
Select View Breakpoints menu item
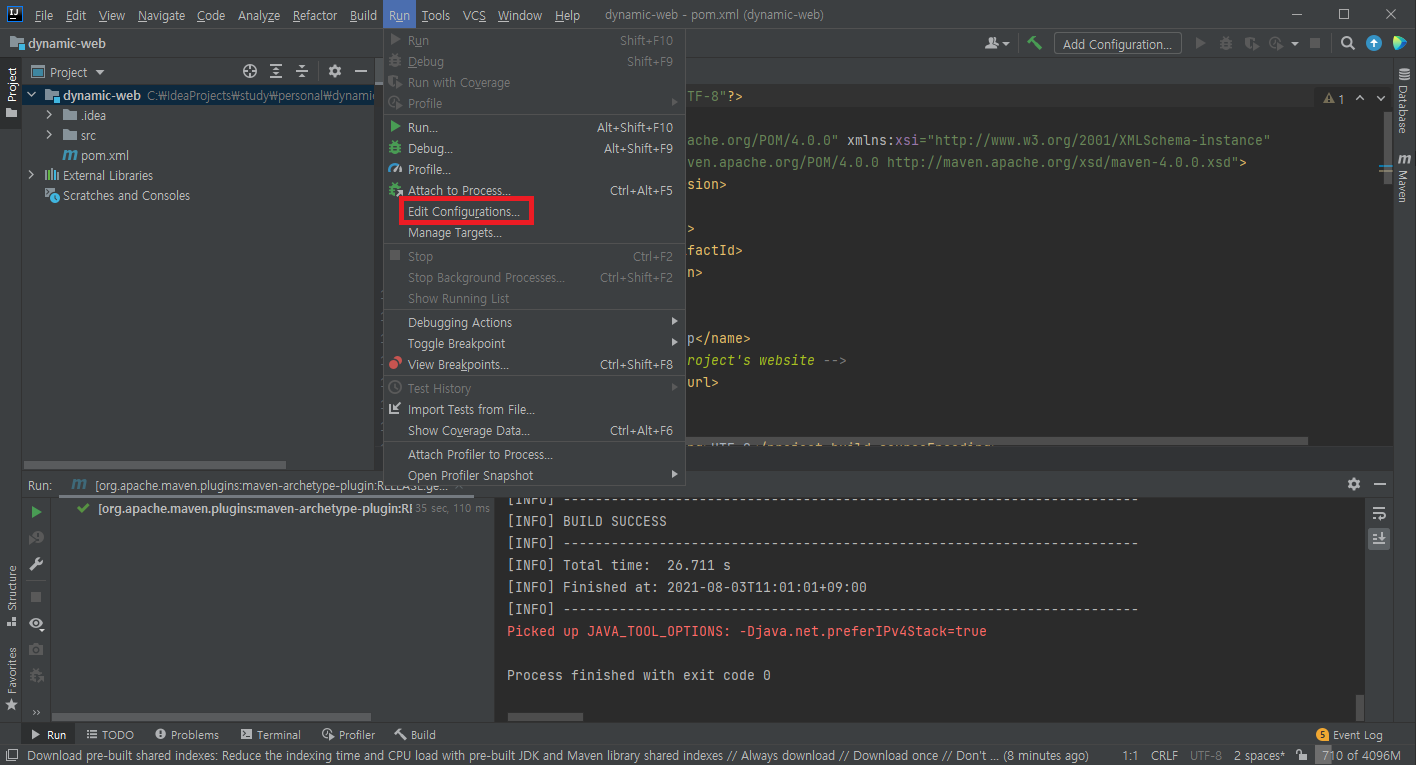[x=534, y=364]
